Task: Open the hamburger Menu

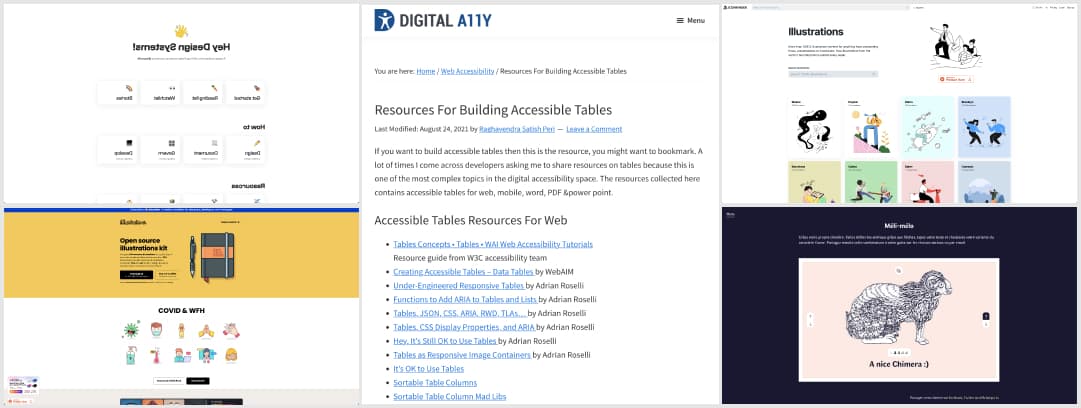Action: (x=690, y=20)
